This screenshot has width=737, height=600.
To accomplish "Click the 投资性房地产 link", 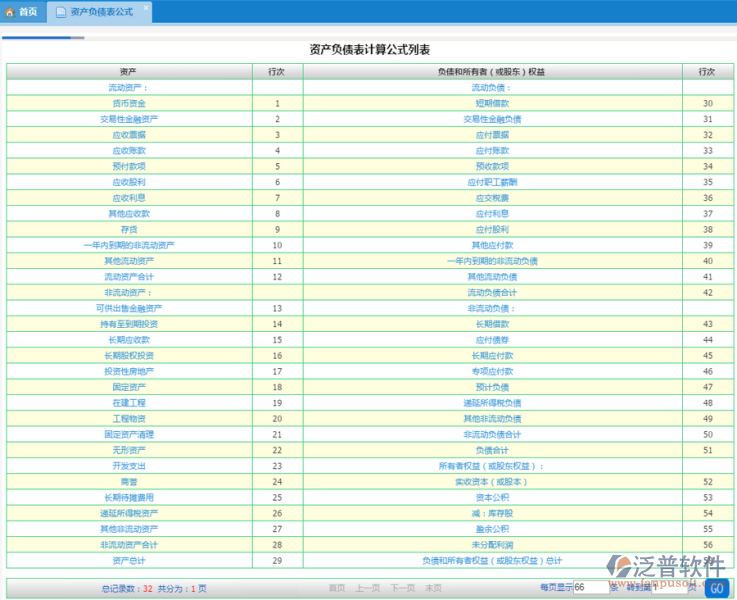I will click(x=129, y=371).
